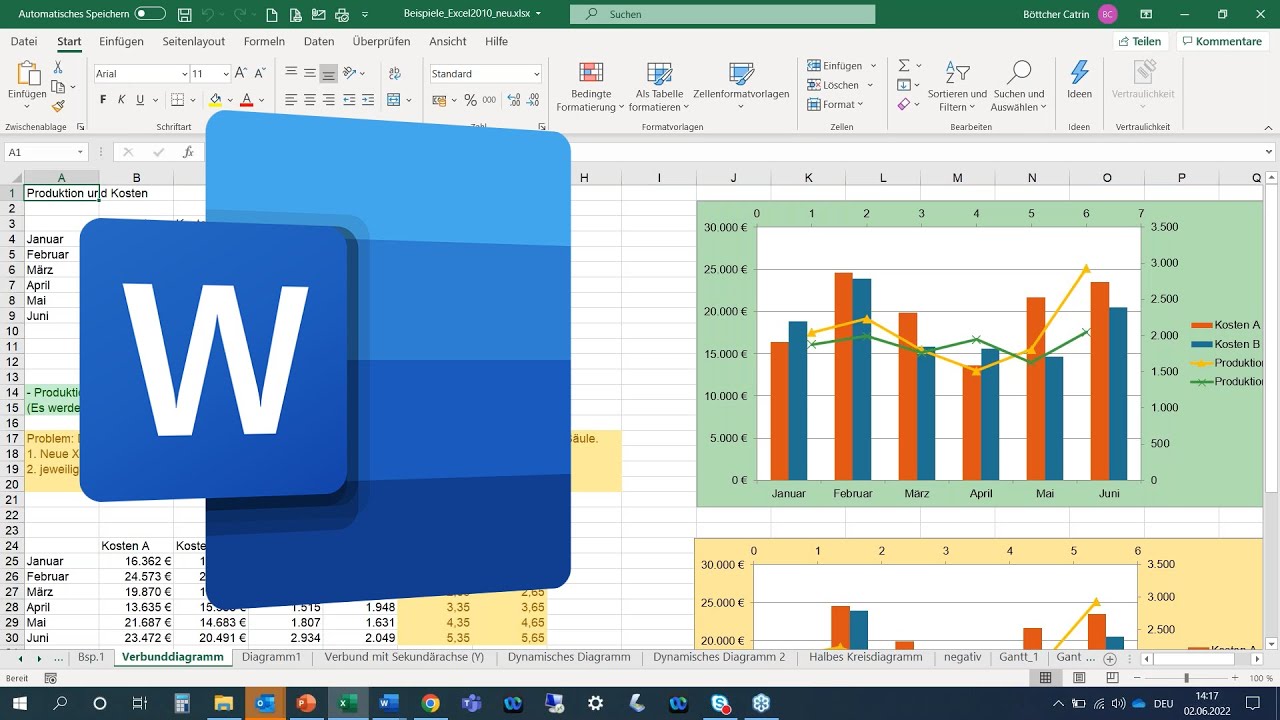Toggle left text alignment
This screenshot has width=1280, height=720.
point(291,100)
